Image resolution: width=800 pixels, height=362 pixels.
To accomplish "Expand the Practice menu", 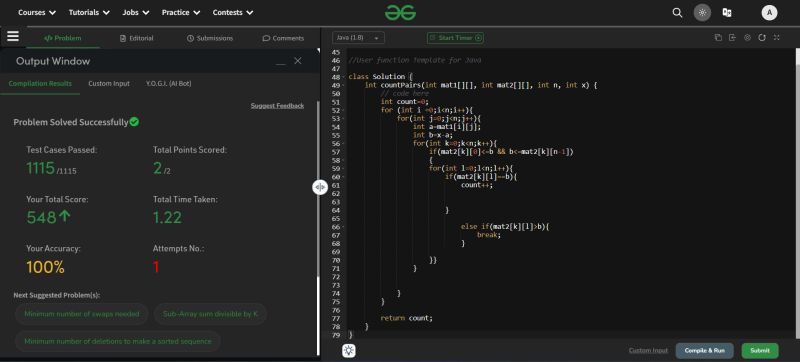I will [x=181, y=13].
